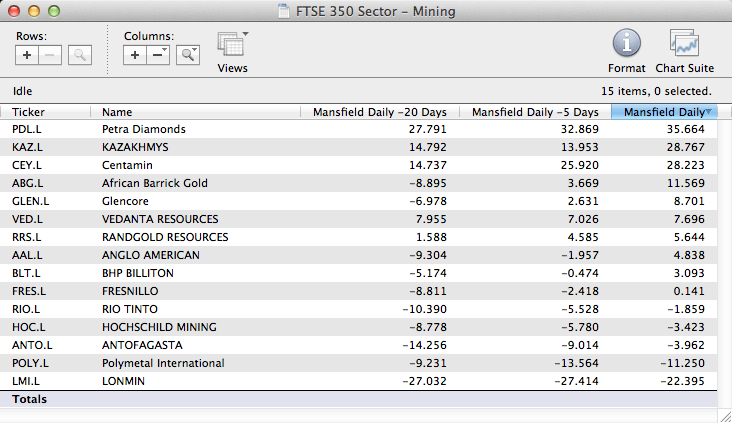Viewport: 732px width, 423px height.
Task: Sort by the Ticker column header
Action: [45, 112]
